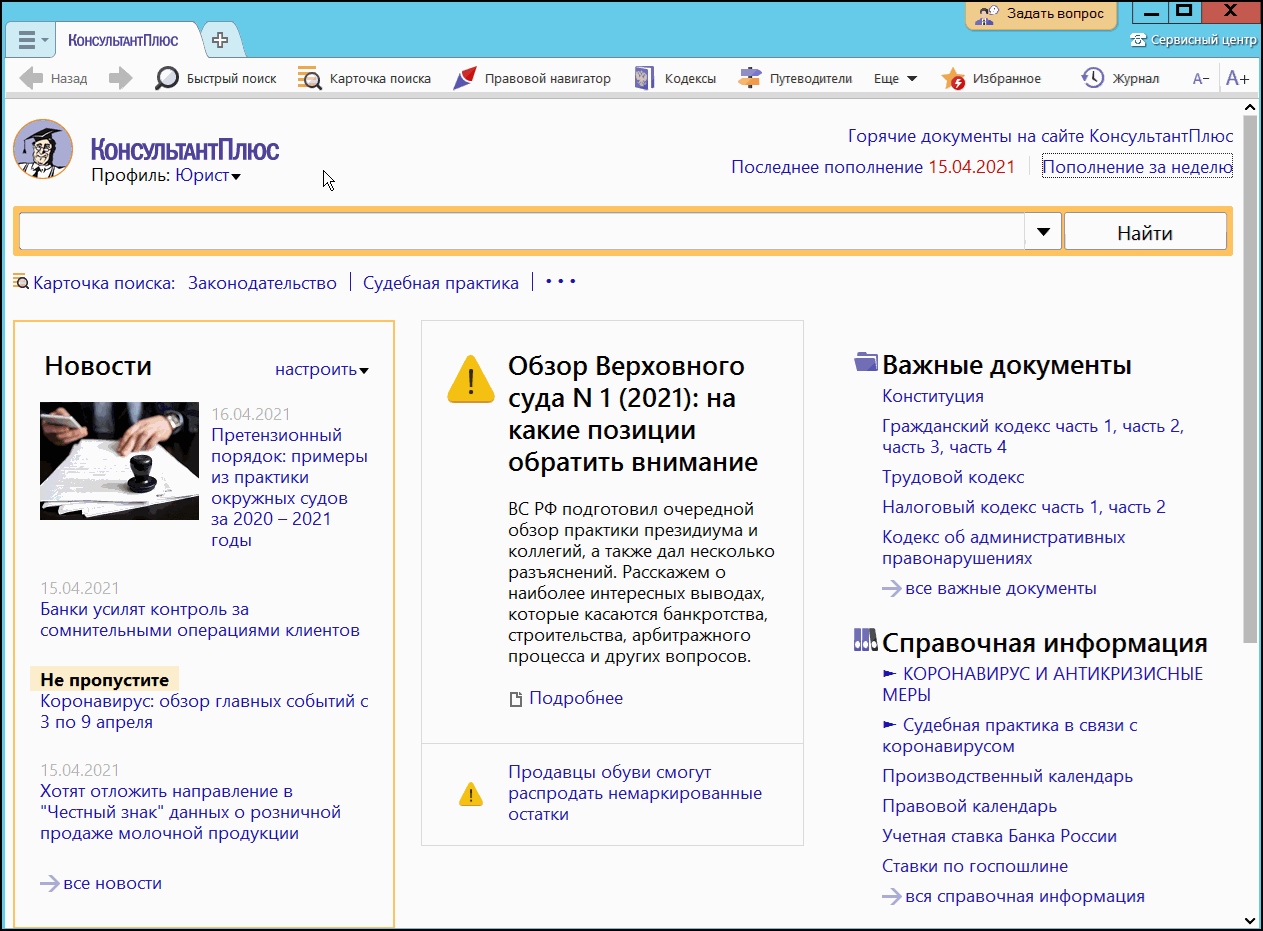Image resolution: width=1263 pixels, height=931 pixels.
Task: Open Пополнение за неделю link
Action: tap(1137, 167)
